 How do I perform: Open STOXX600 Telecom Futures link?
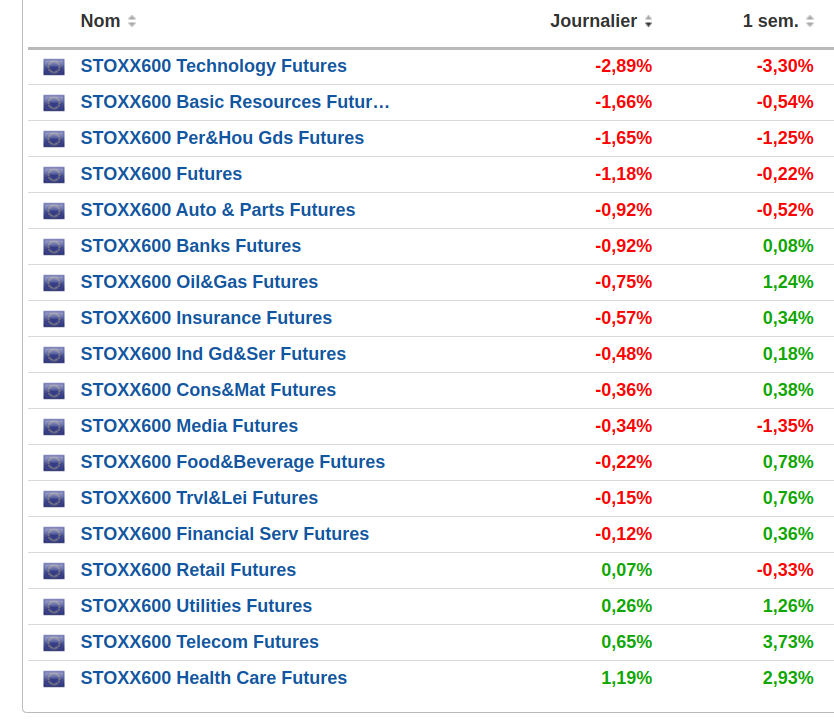[x=200, y=642]
